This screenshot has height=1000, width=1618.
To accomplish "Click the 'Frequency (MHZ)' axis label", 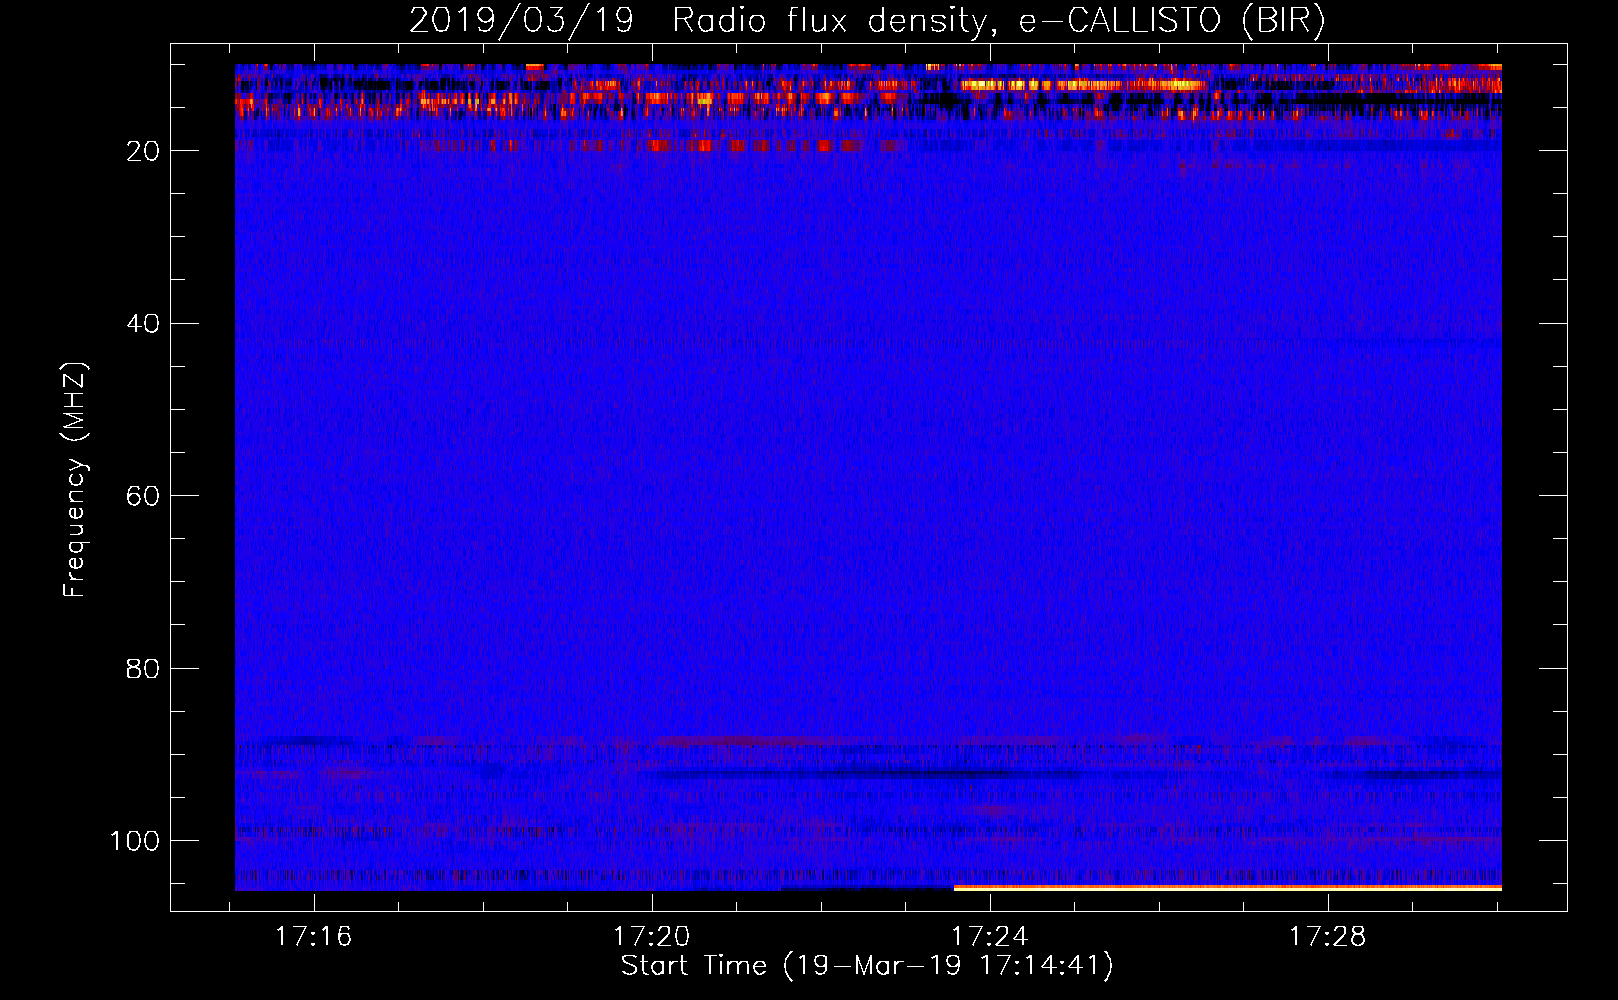I will (x=75, y=480).
